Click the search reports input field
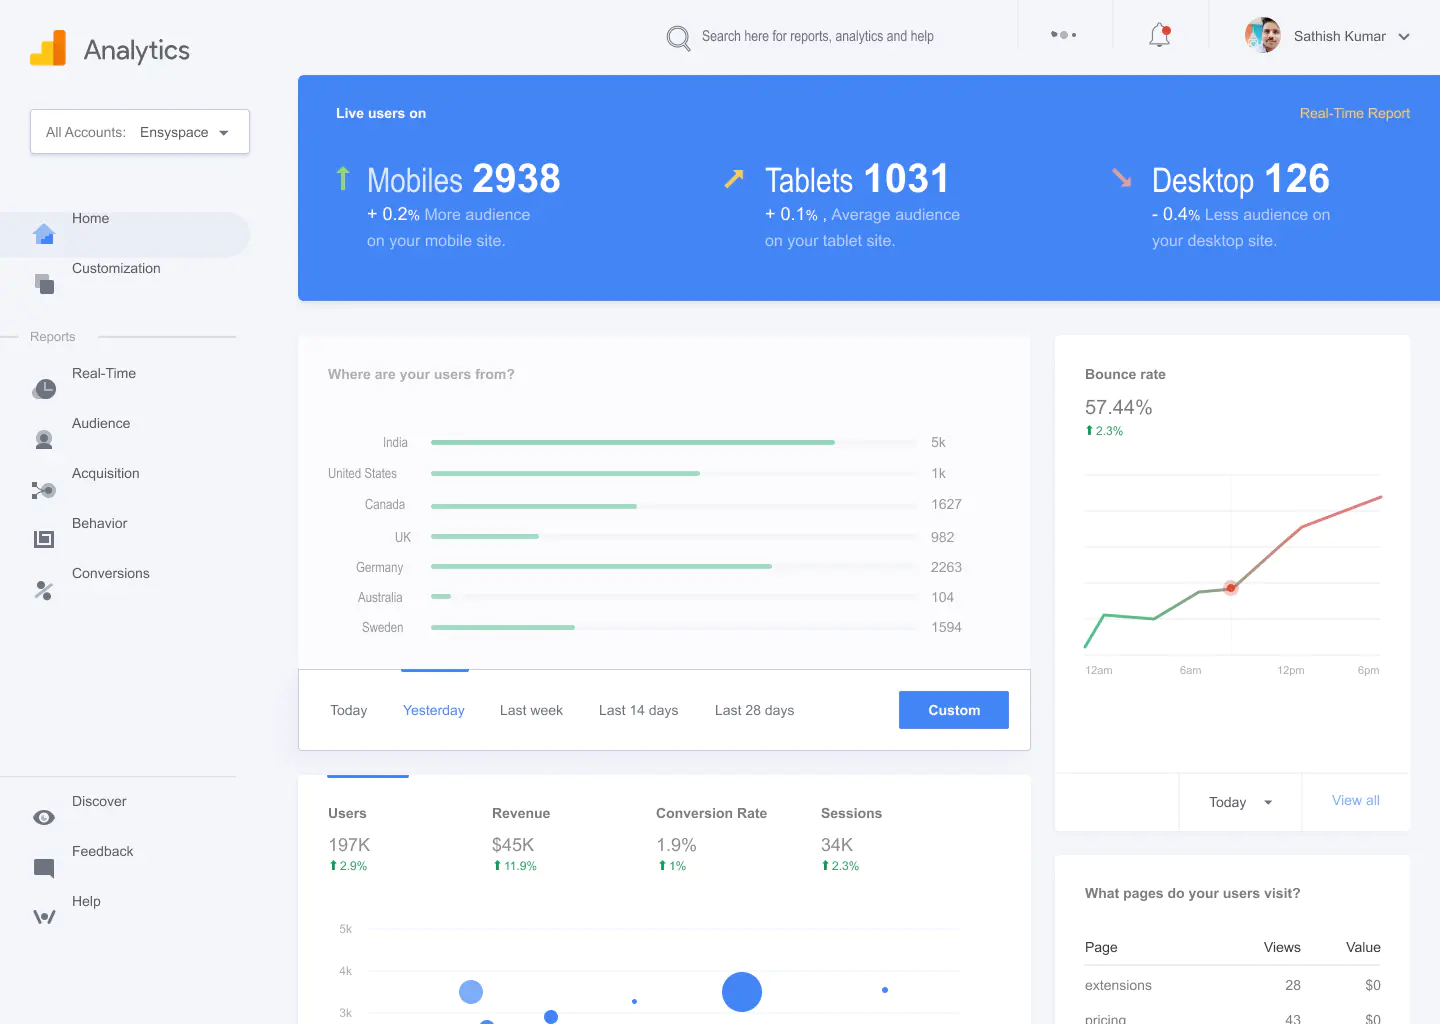This screenshot has height=1024, width=1440. 817,36
